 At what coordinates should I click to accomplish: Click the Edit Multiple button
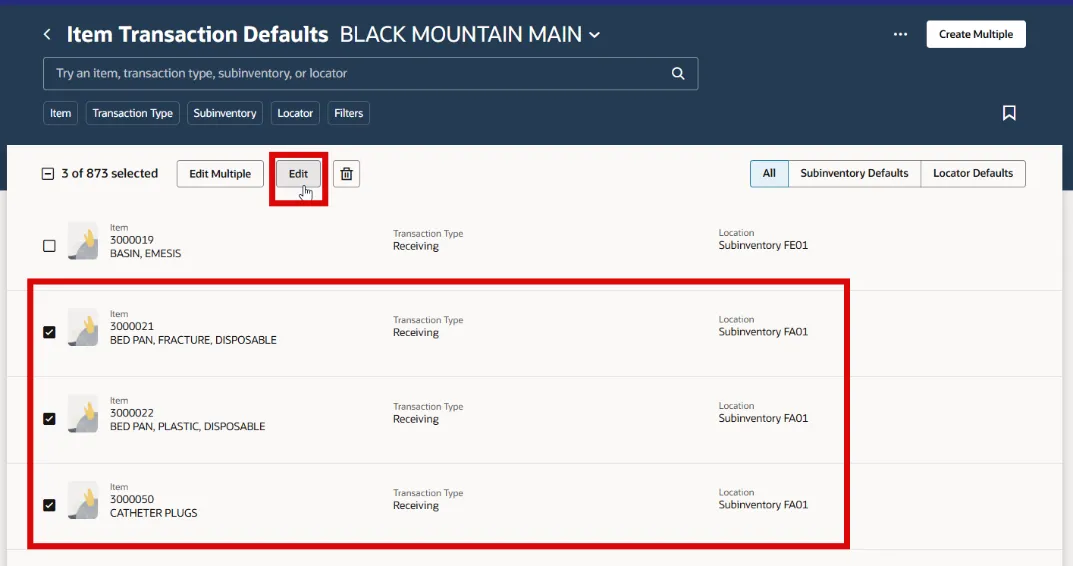pyautogui.click(x=220, y=174)
